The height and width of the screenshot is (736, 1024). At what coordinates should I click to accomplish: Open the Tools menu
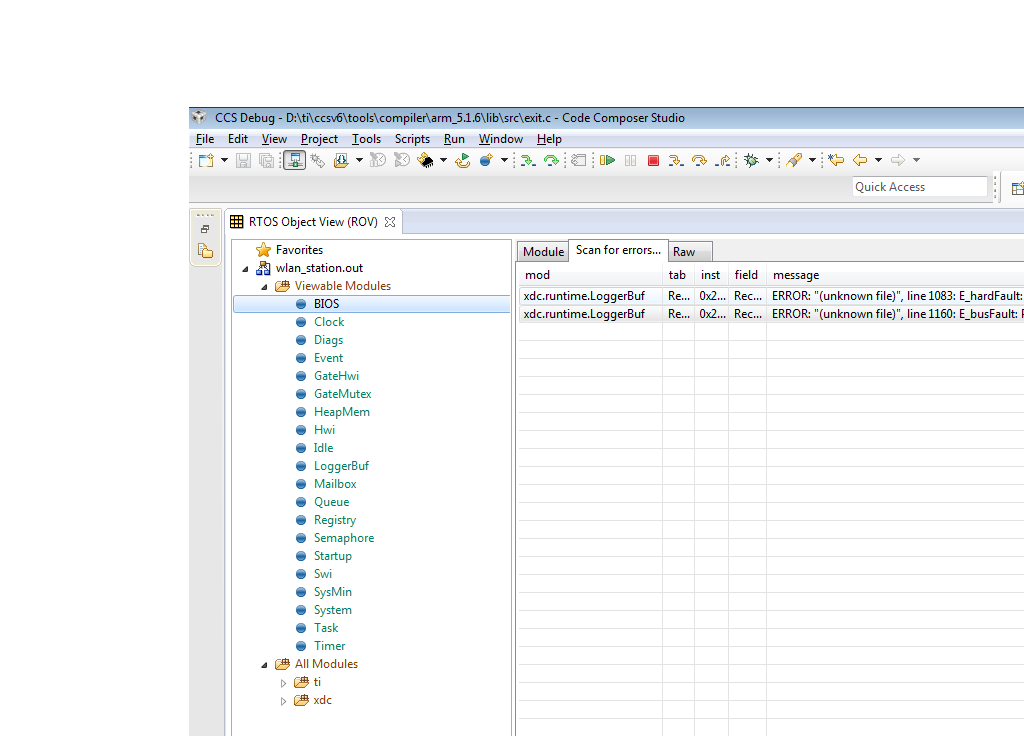point(366,139)
